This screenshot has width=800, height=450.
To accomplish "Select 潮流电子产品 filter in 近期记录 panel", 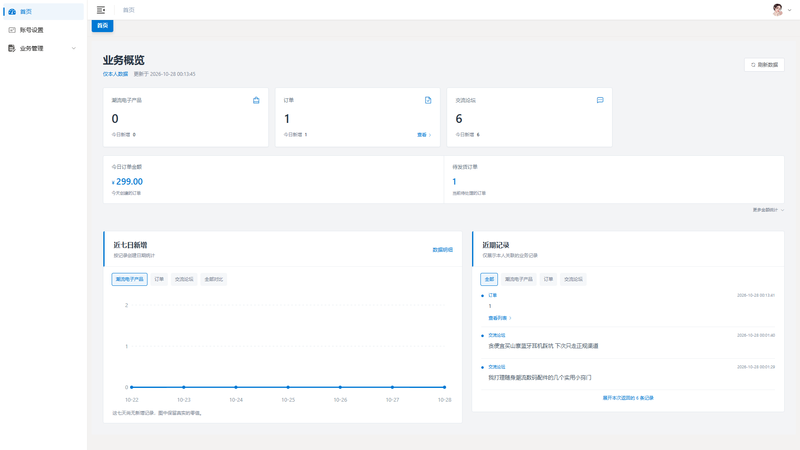I will pos(519,279).
